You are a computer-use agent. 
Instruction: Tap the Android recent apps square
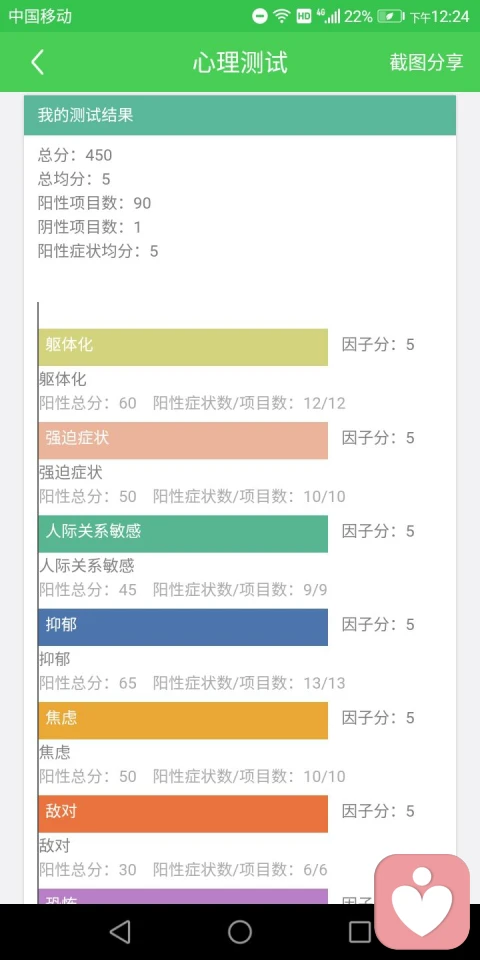359,932
